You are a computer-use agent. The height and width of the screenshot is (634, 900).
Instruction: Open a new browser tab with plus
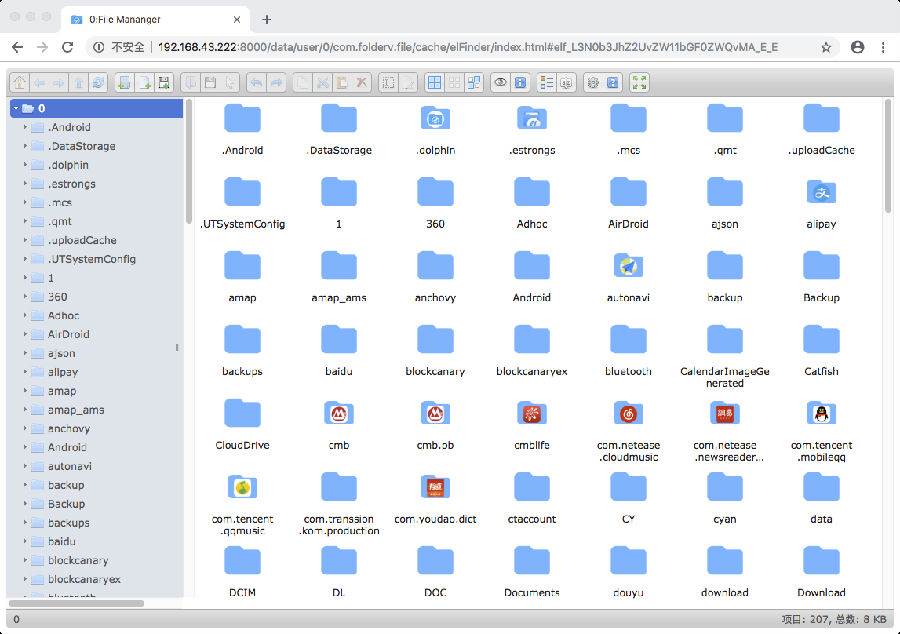coord(266,20)
